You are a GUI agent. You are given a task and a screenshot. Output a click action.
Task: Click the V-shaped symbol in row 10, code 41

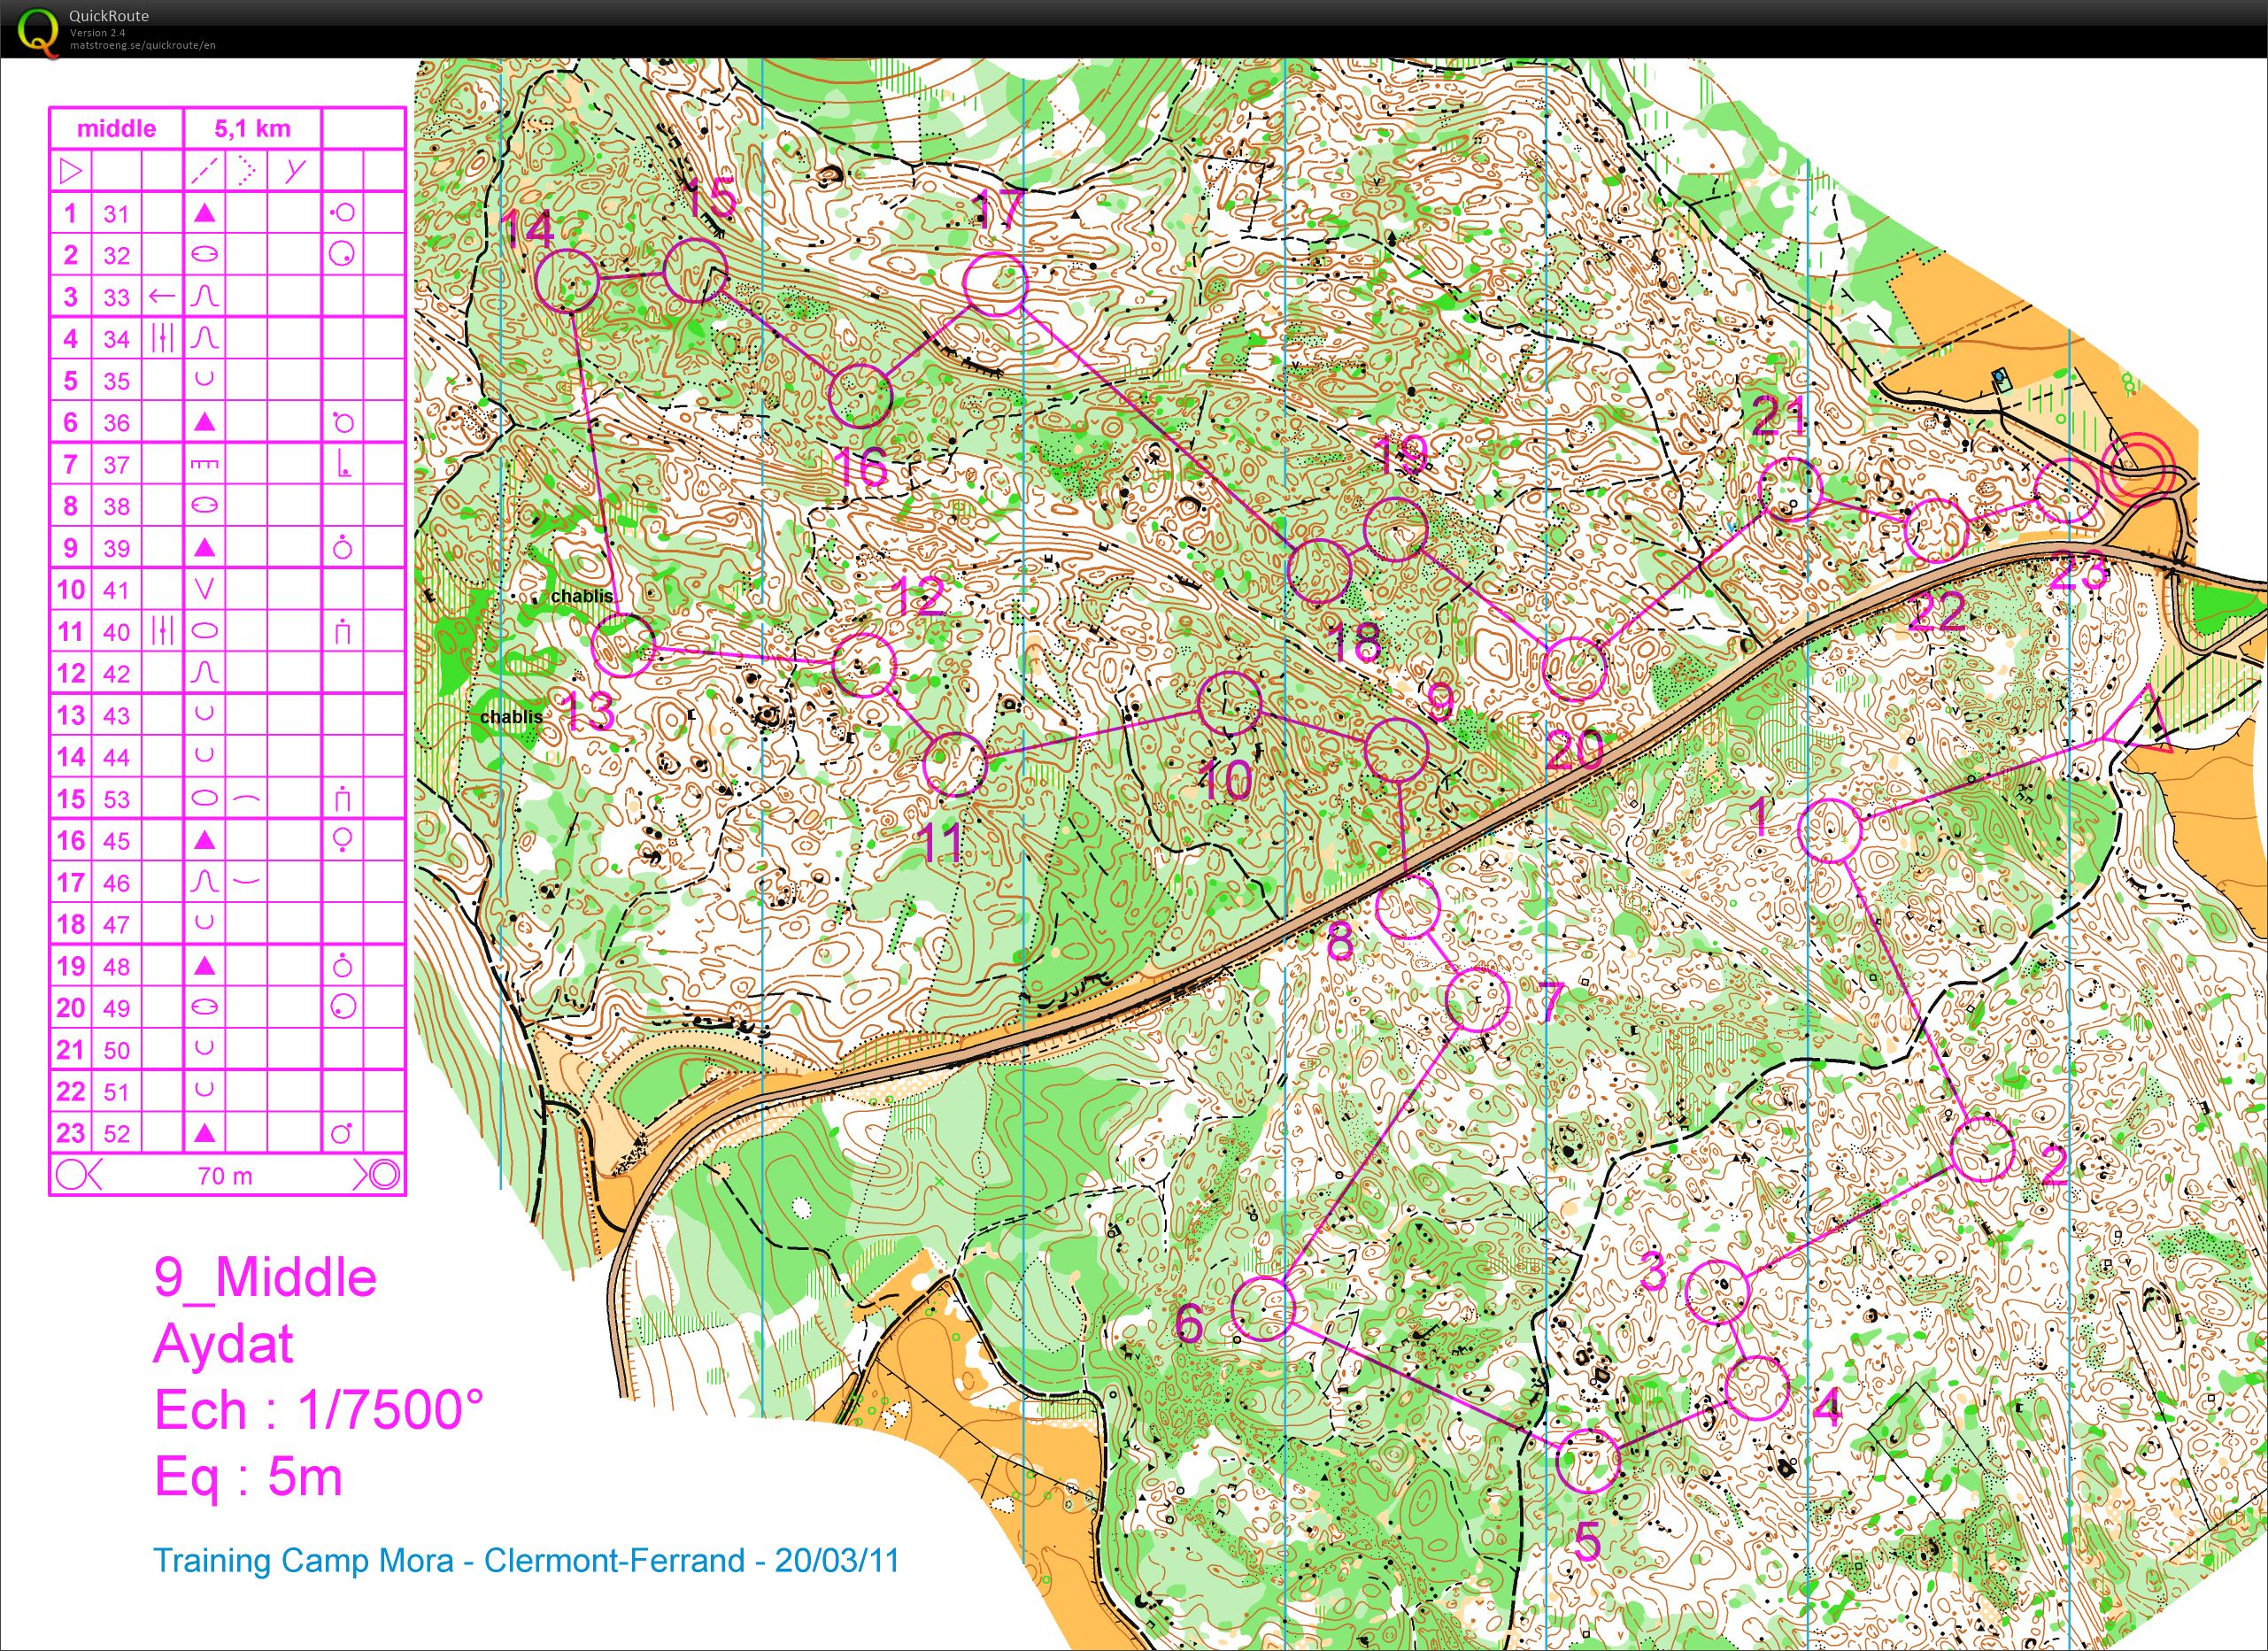coord(204,589)
